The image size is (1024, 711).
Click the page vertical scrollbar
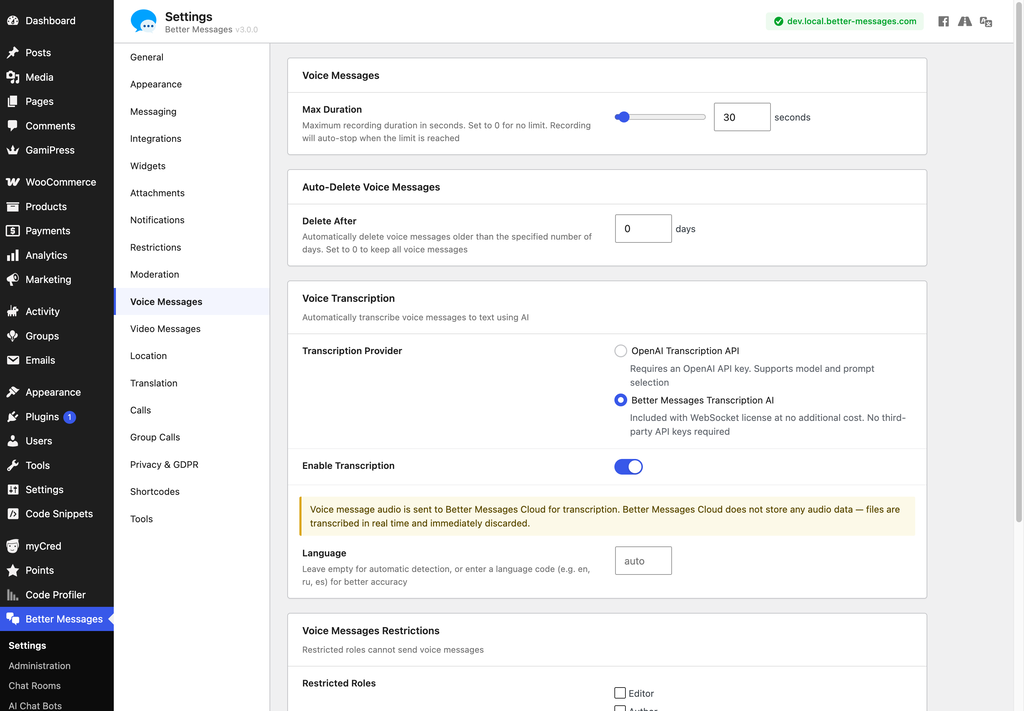(1019, 261)
